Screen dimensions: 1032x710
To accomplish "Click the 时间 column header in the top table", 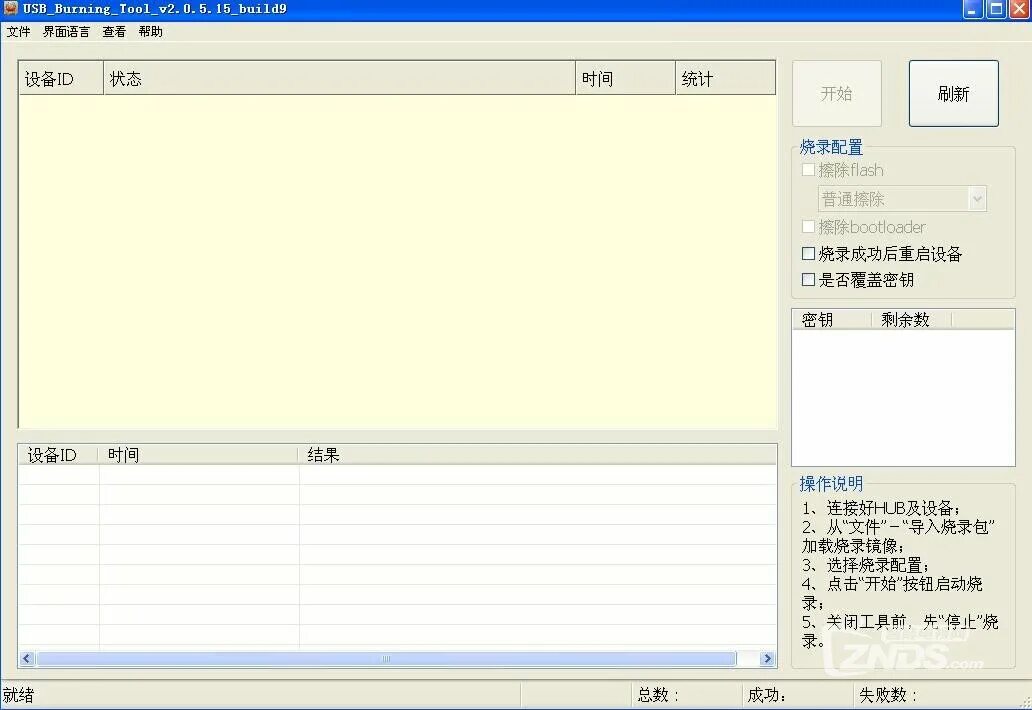I will pos(626,79).
